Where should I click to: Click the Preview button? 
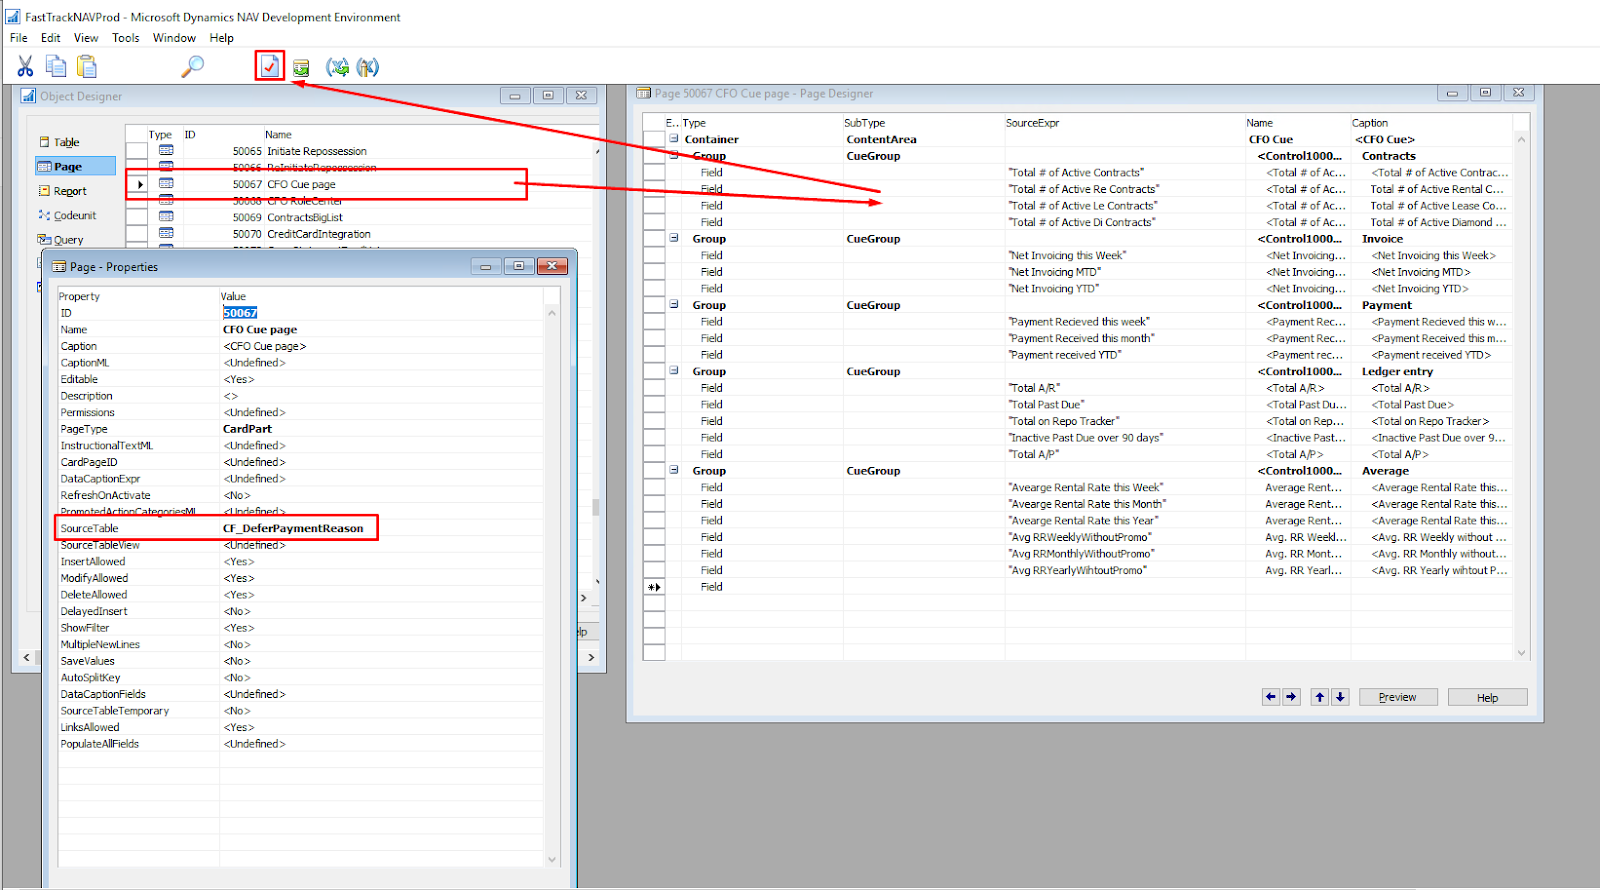point(1397,697)
